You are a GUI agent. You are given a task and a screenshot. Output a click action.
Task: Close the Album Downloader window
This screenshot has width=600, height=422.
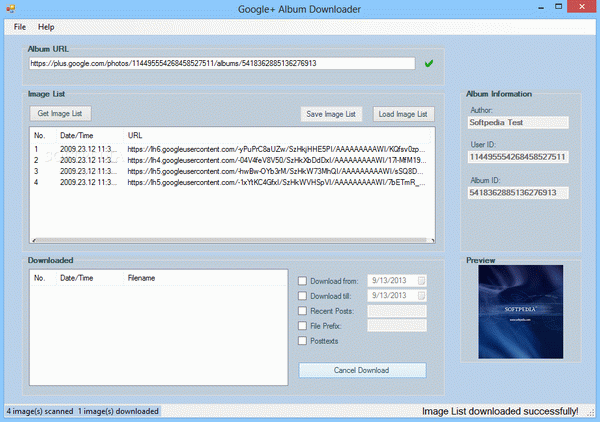(582, 7)
